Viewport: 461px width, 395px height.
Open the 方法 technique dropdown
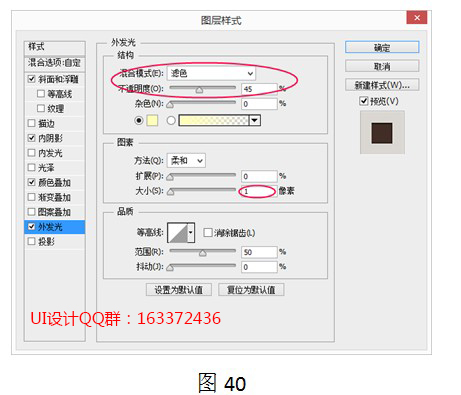click(186, 161)
